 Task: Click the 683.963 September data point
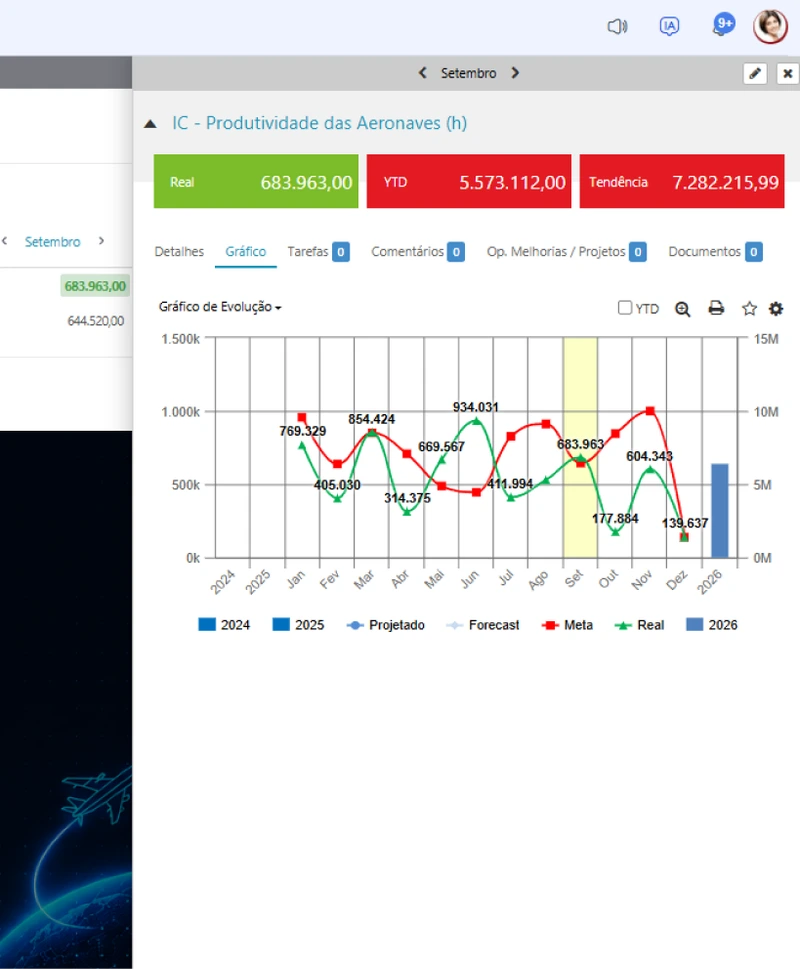click(x=580, y=458)
